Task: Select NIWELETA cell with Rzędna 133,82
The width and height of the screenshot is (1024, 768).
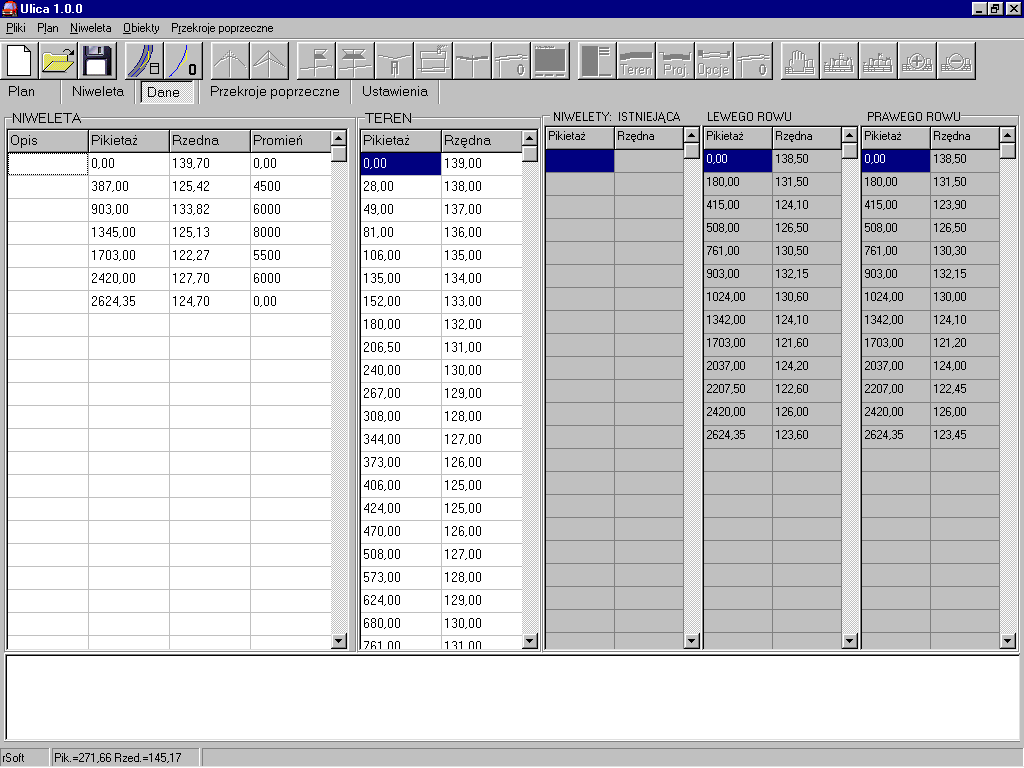Action: (209, 209)
